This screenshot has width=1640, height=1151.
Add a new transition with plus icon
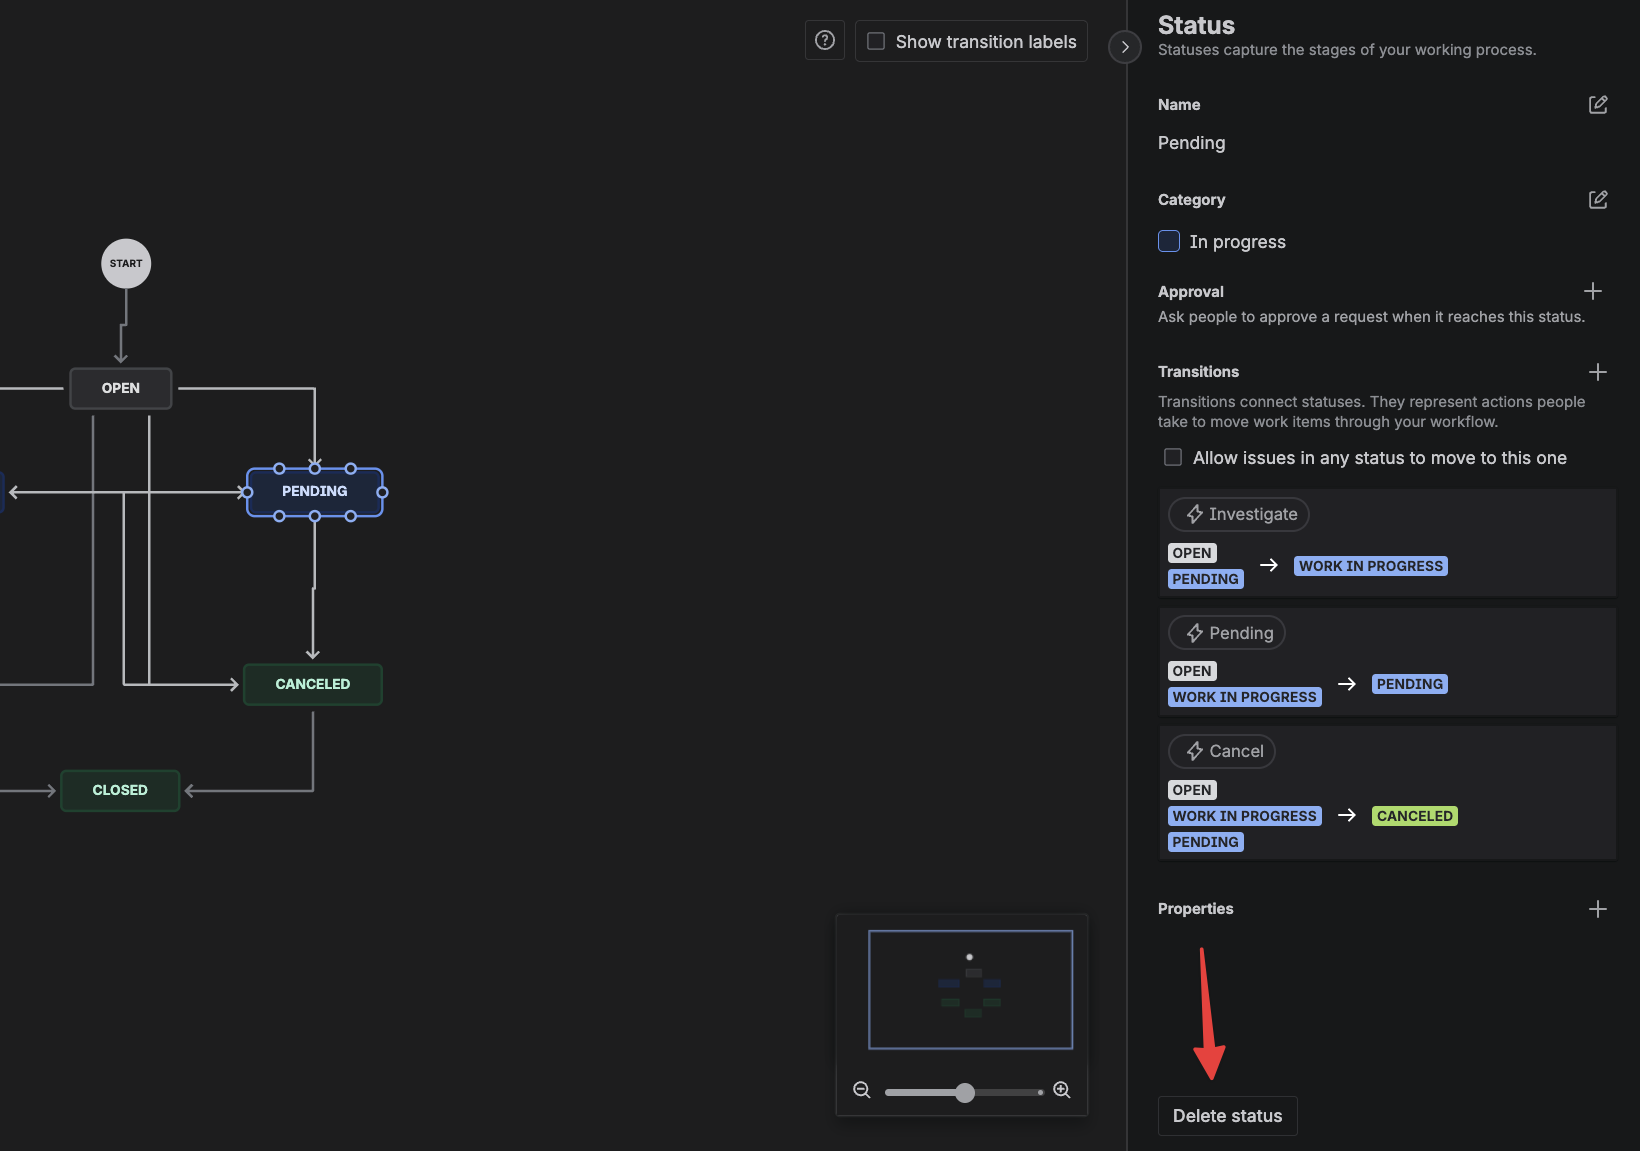1598,372
